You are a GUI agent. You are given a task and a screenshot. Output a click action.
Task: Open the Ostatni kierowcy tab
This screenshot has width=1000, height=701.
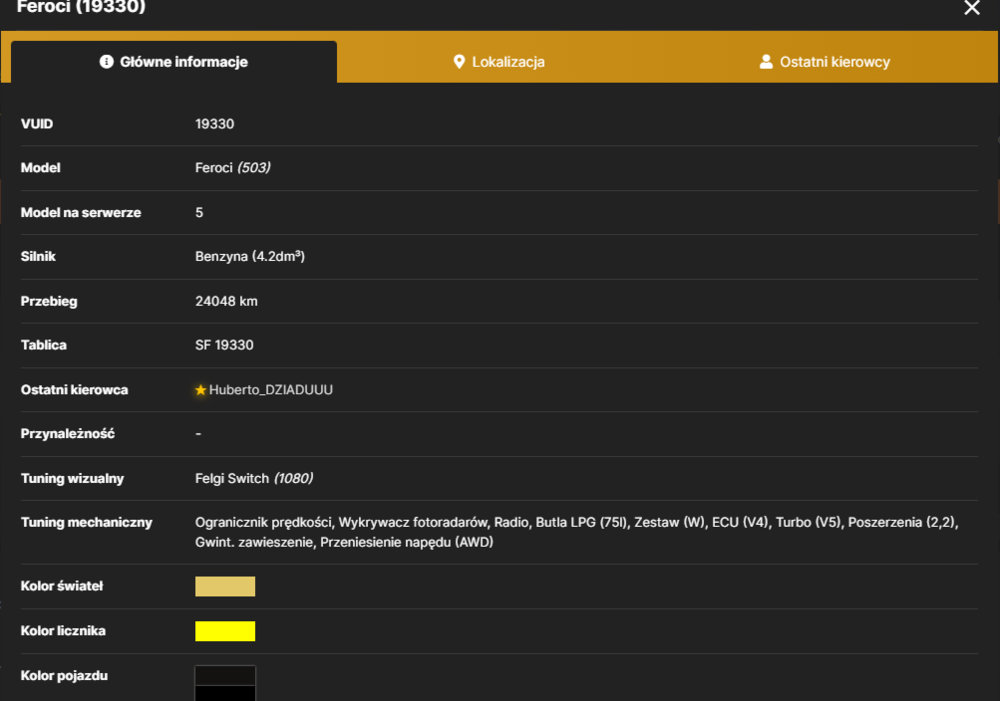[825, 62]
